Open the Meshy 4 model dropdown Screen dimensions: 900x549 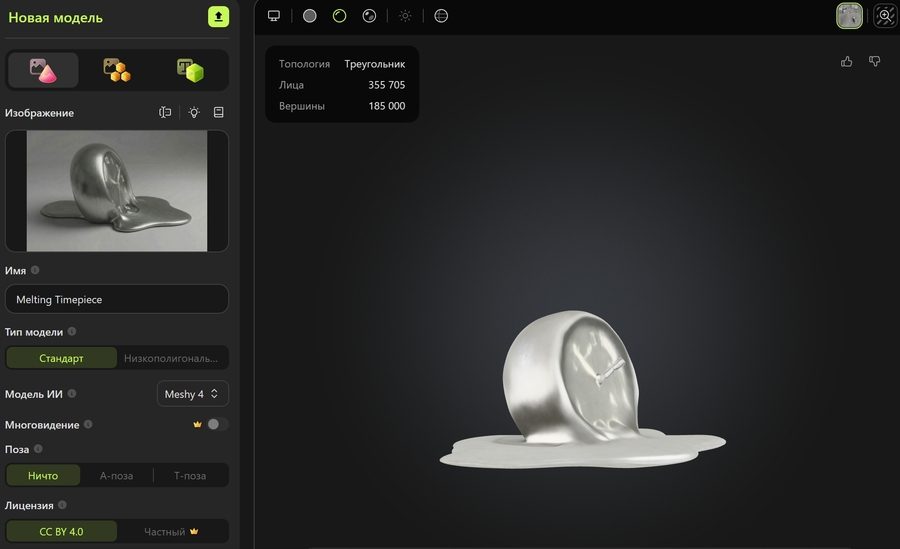192,394
